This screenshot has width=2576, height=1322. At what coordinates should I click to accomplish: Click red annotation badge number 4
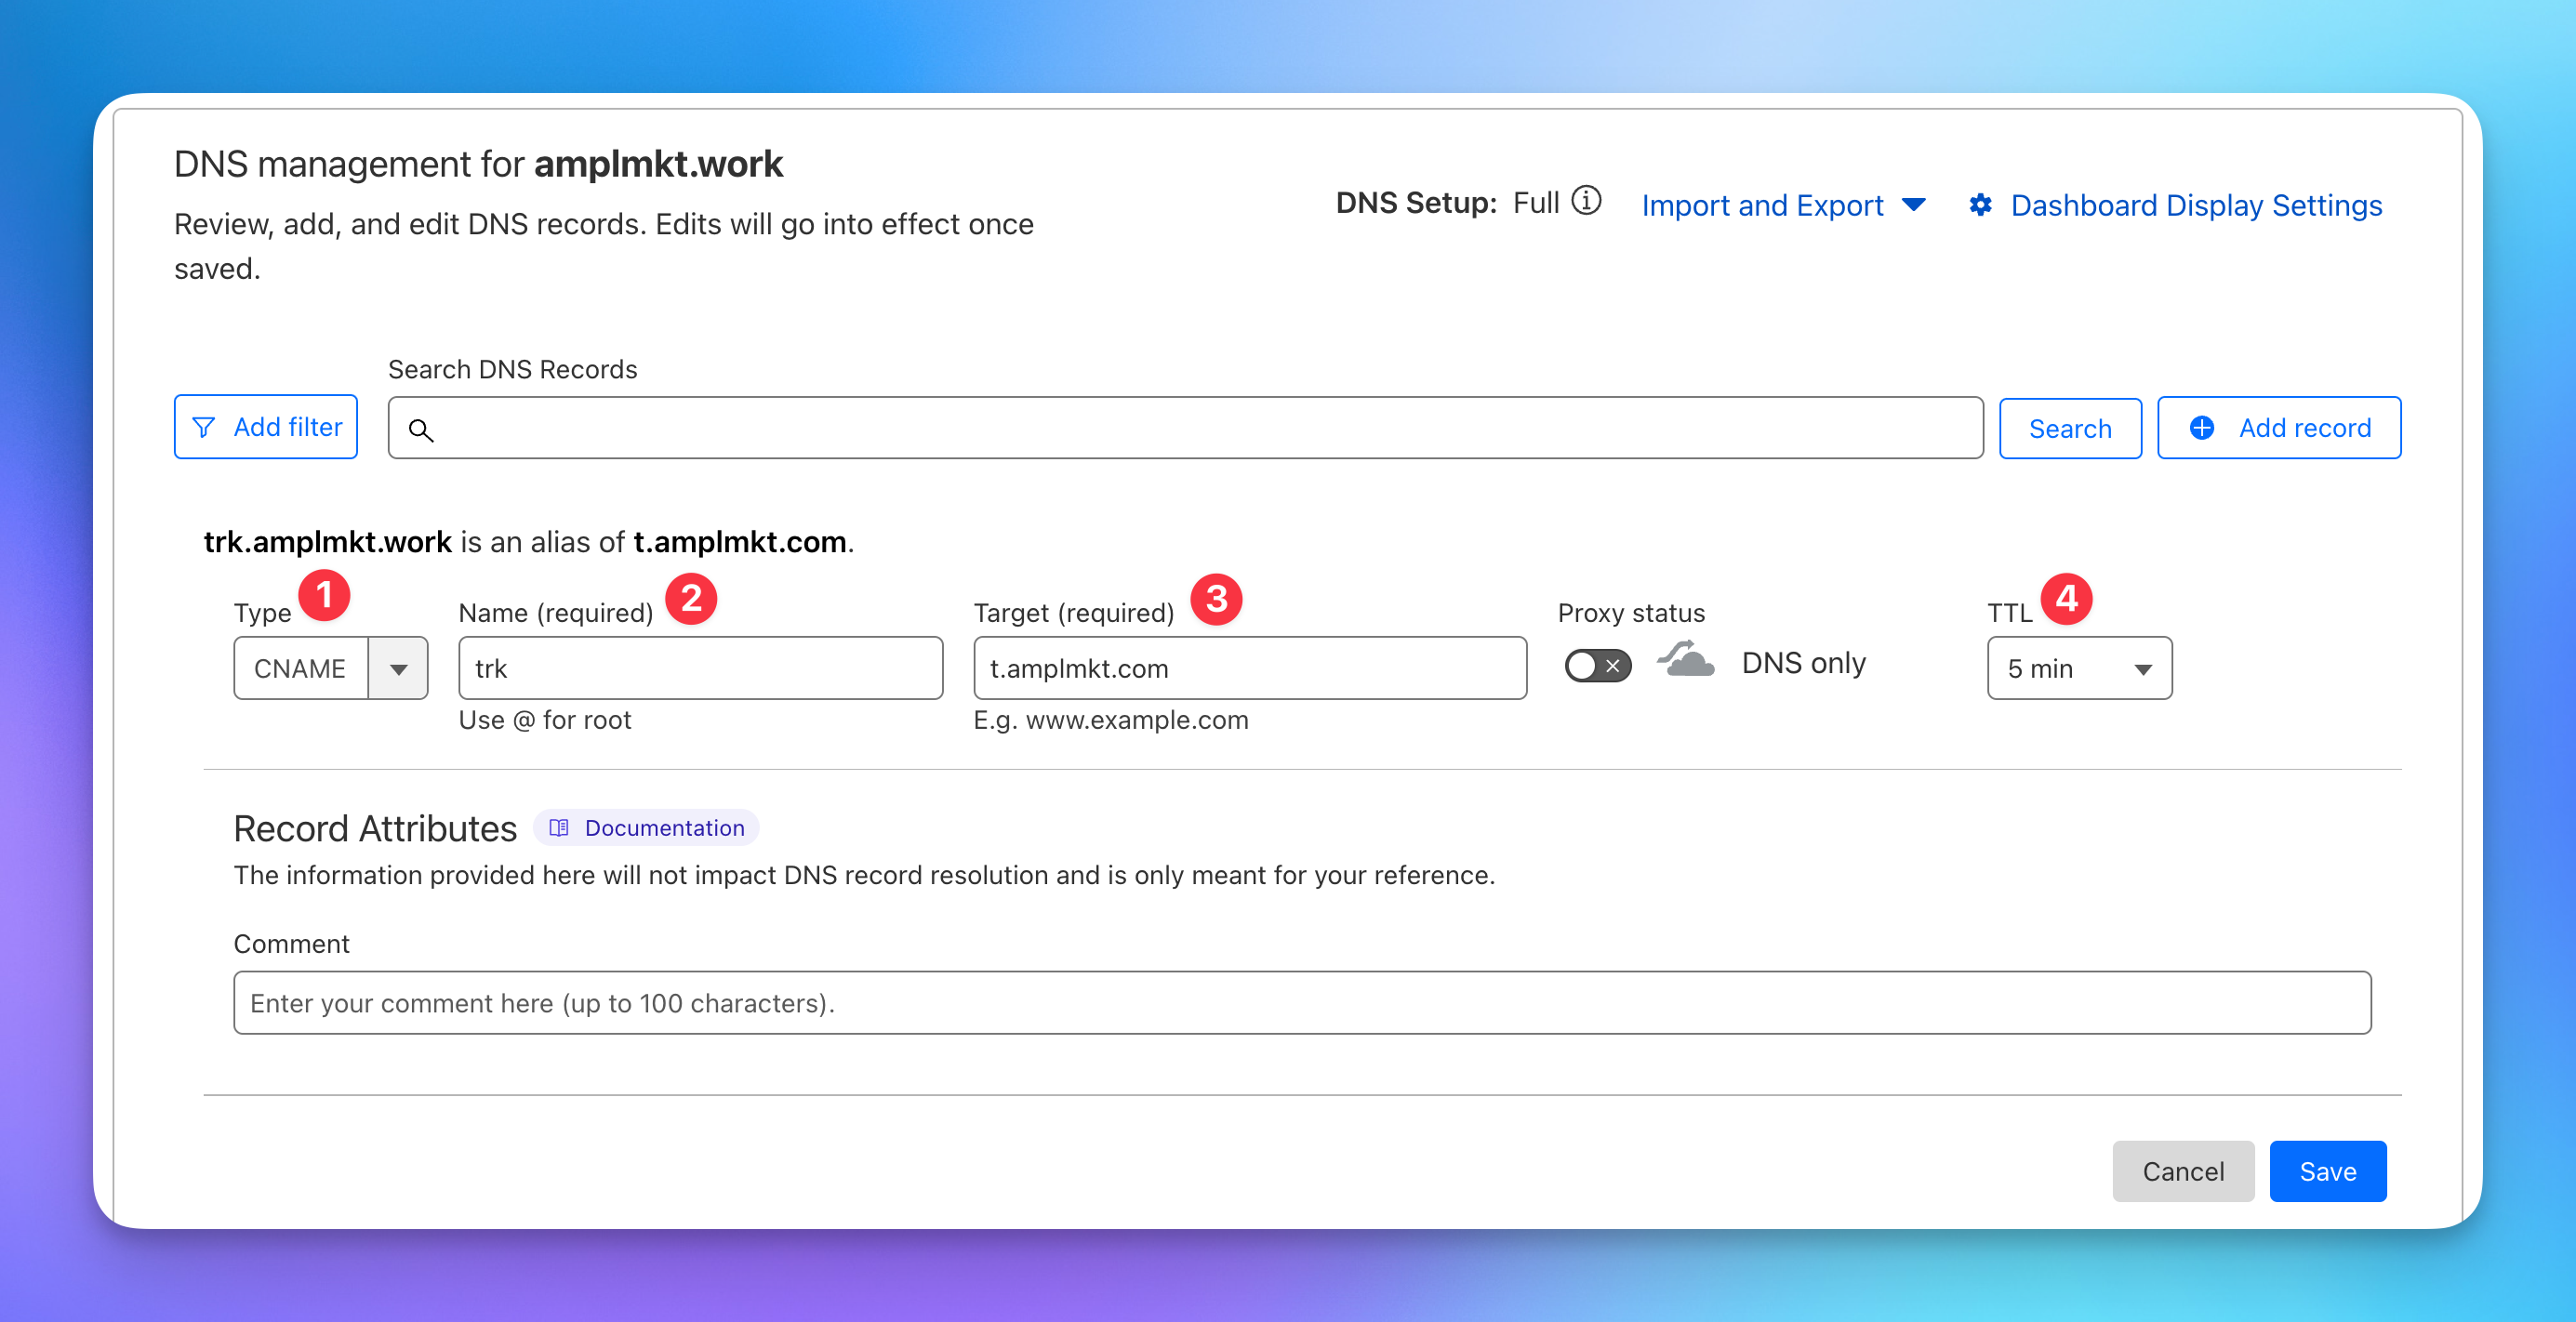(2066, 599)
